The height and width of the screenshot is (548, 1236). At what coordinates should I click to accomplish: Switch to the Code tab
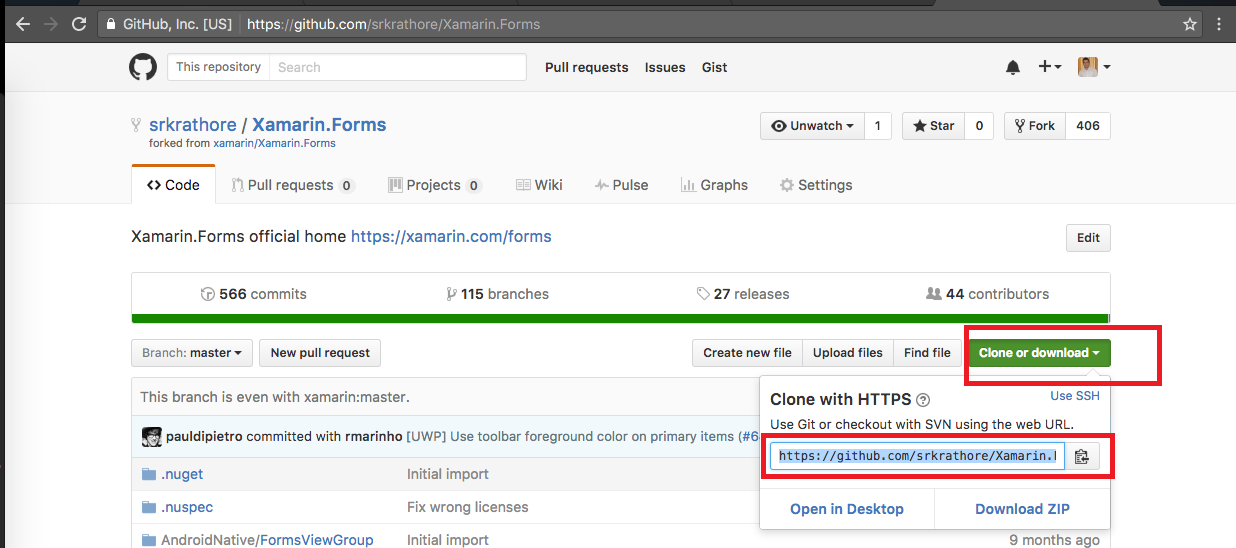(173, 185)
